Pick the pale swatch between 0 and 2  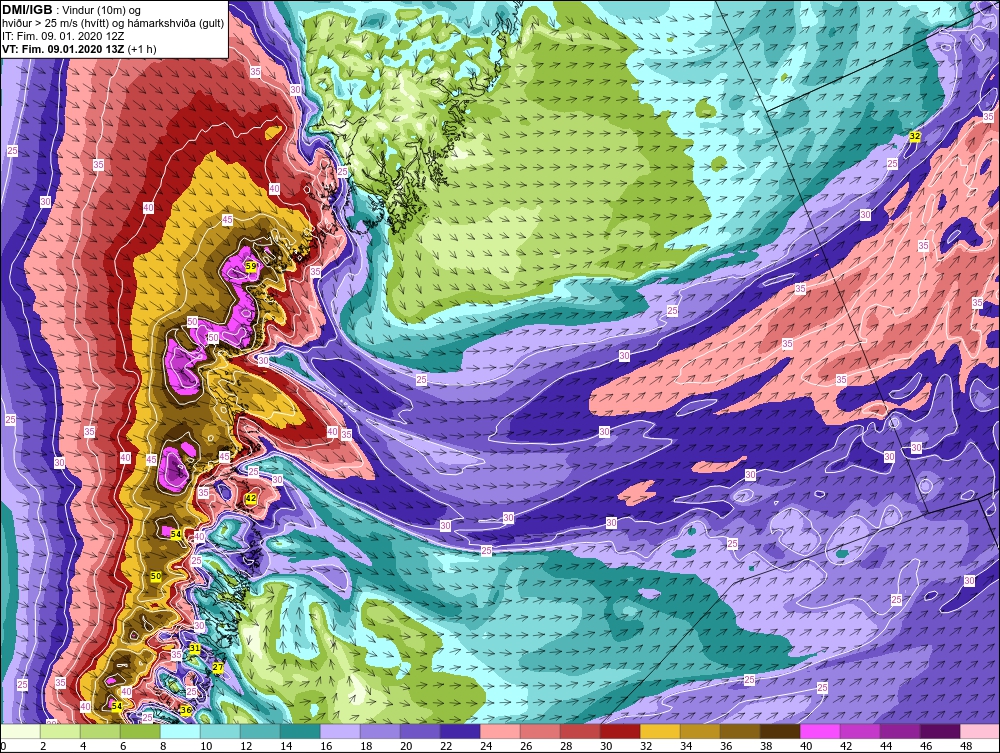[20, 731]
